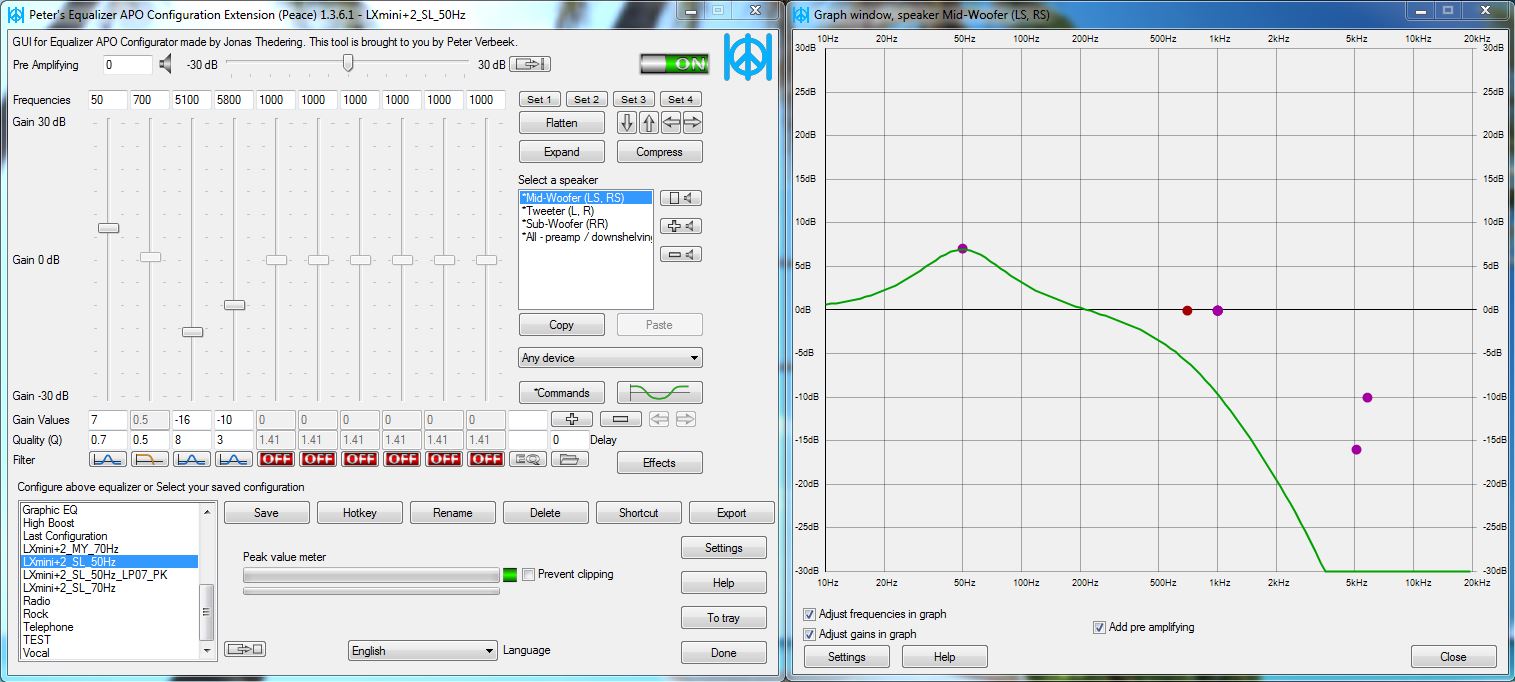Viewport: 1515px width, 682px height.
Task: Add a speaker with the plus speaker icon
Action: tap(681, 226)
